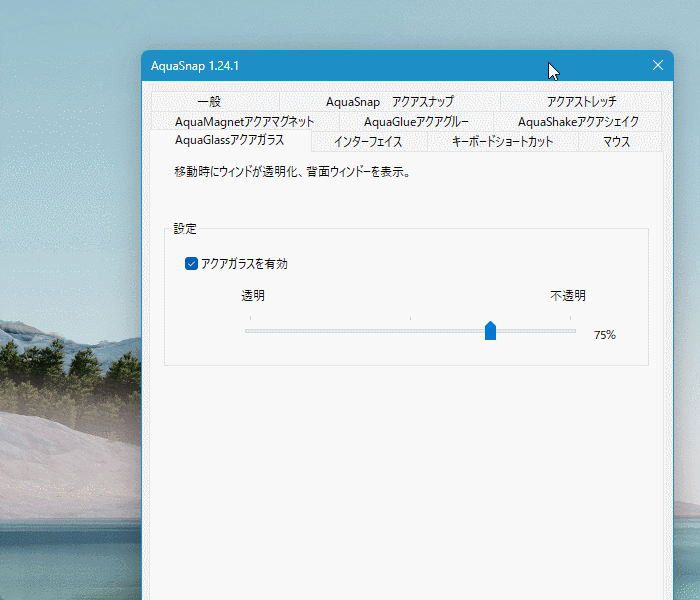The image size is (700, 600).
Task: Open the インターフェイス tab
Action: tap(369, 142)
